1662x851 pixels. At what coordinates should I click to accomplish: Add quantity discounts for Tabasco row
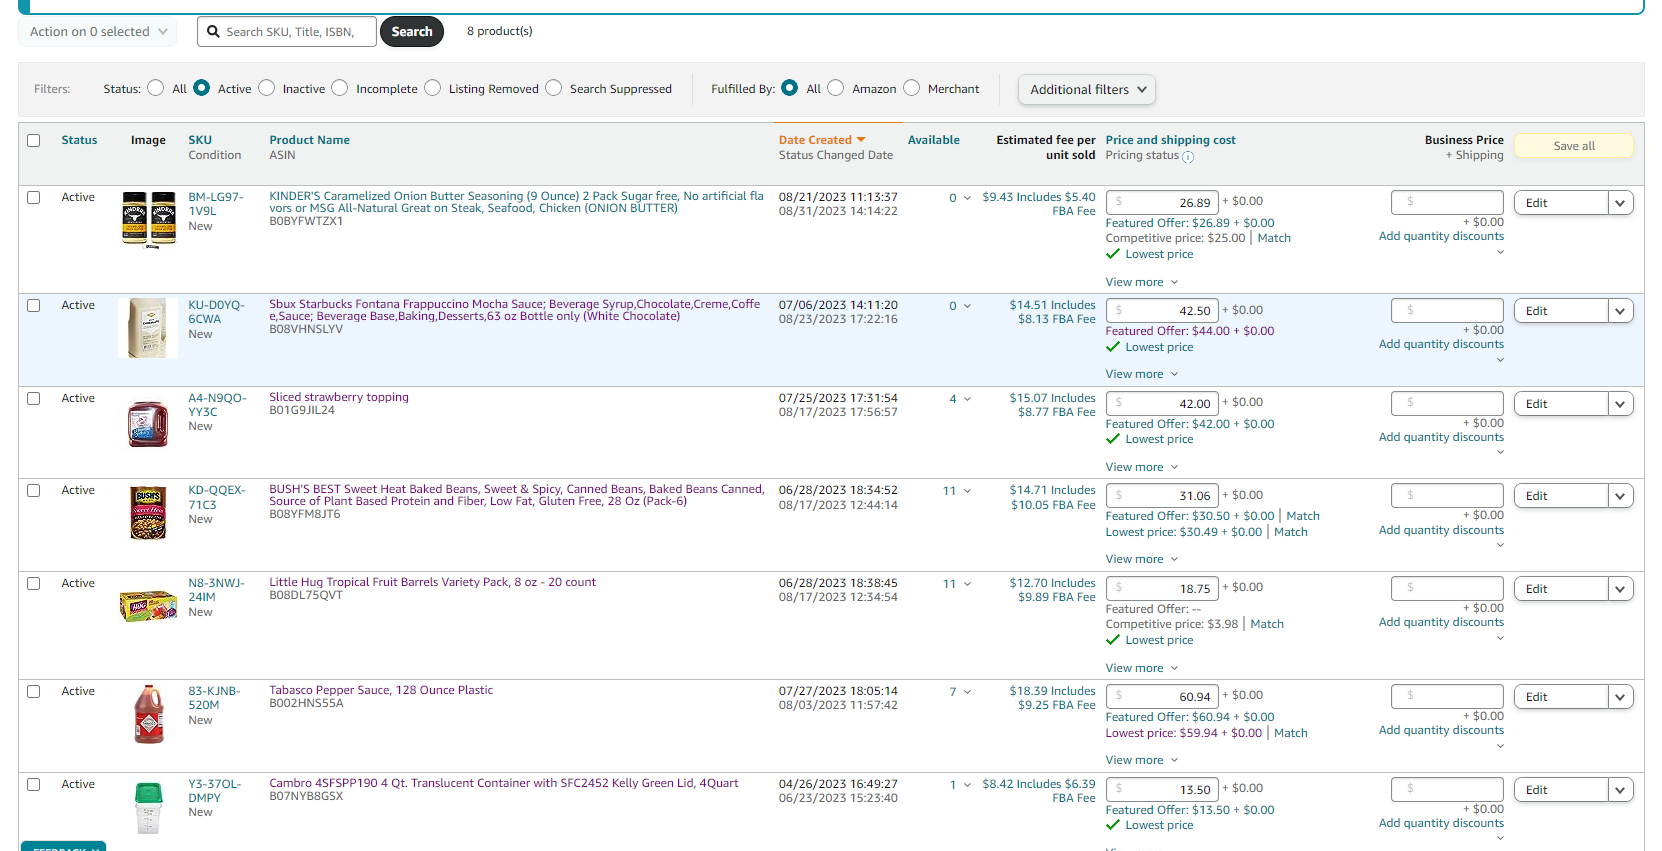(x=1441, y=730)
